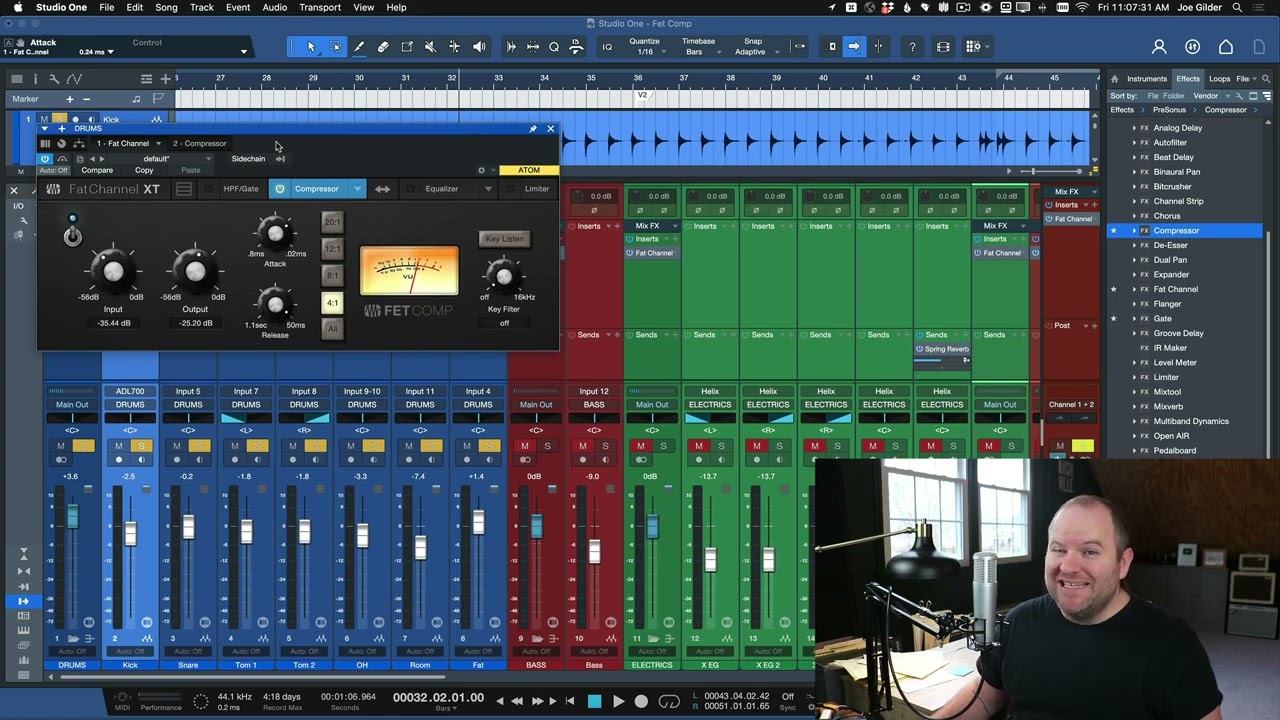Open the Fat Channel XT module list icon
The width and height of the screenshot is (1280, 720).
pyautogui.click(x=184, y=189)
